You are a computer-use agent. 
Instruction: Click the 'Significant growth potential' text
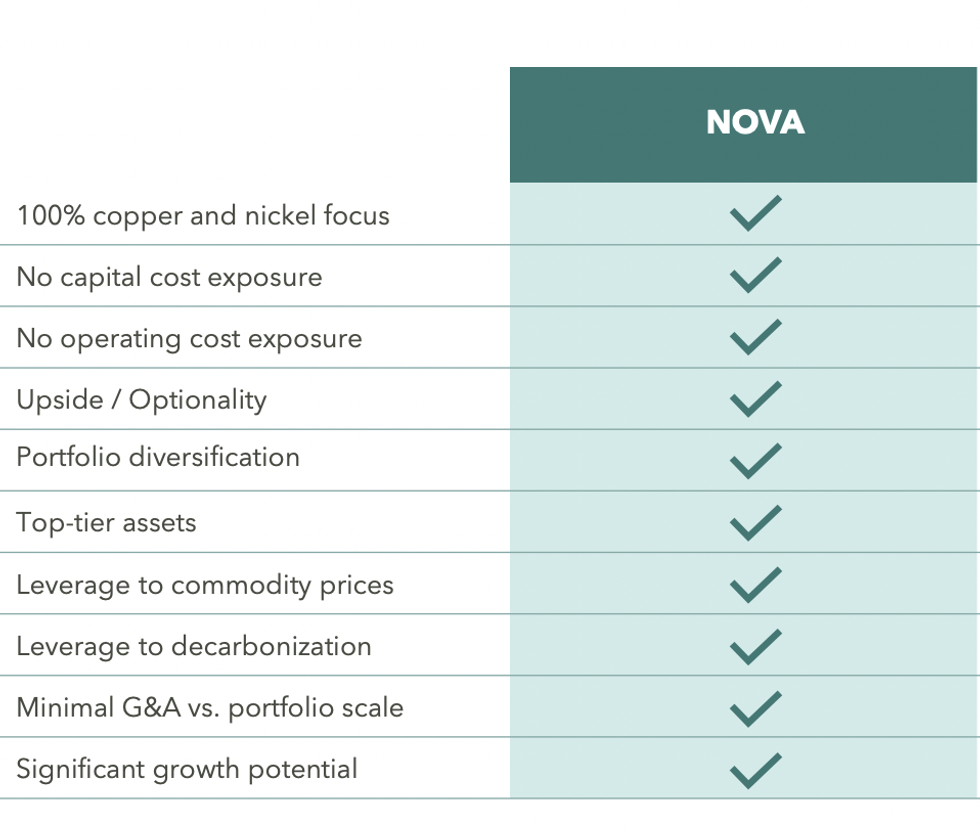click(187, 769)
